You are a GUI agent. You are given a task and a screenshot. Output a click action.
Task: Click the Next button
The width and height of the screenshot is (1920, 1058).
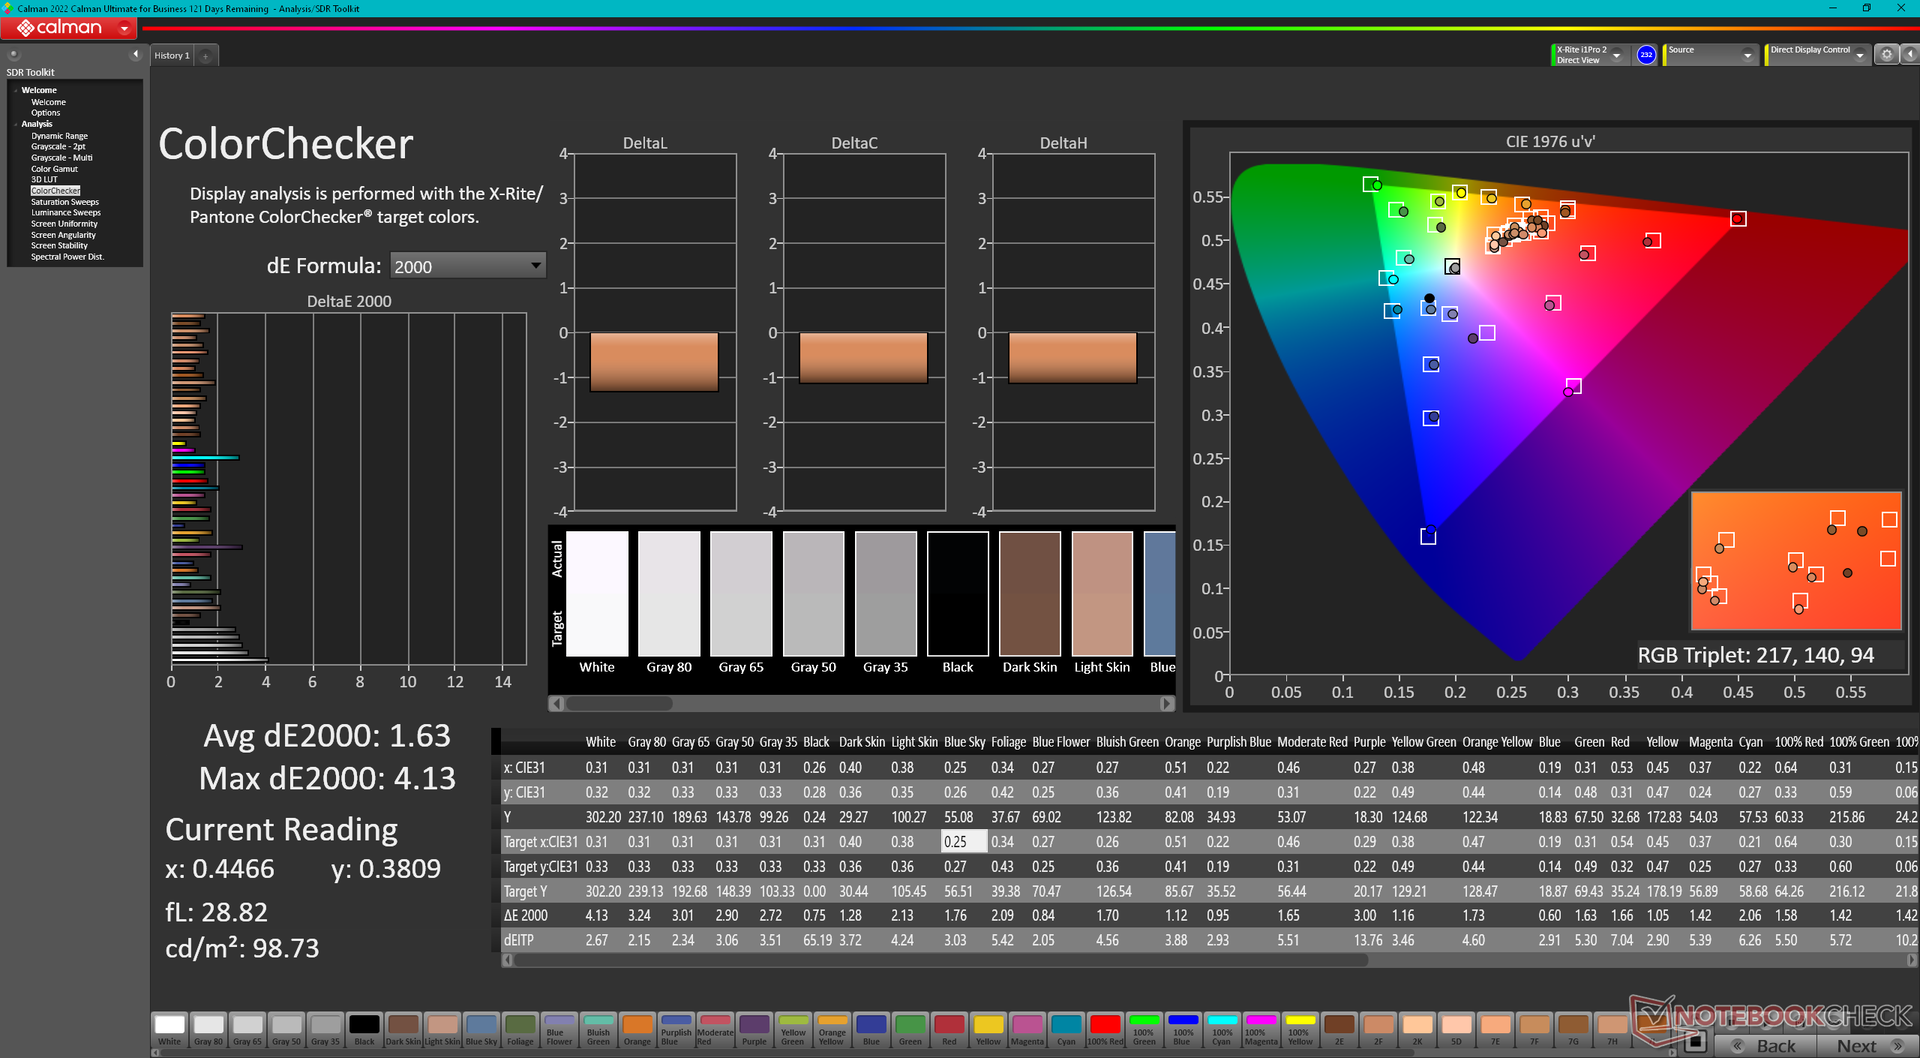pos(1867,1046)
